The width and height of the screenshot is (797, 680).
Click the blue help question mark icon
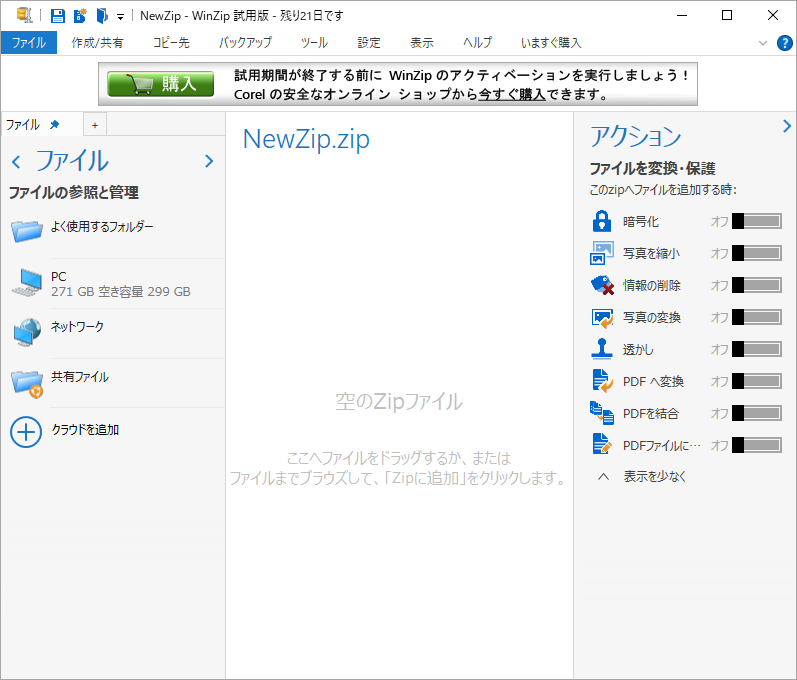pos(784,43)
